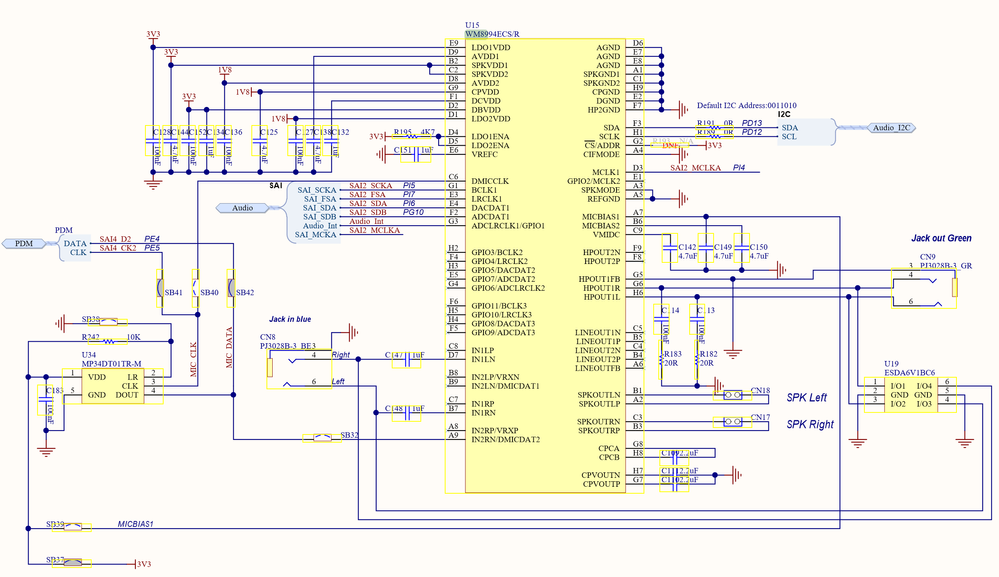Click the I2C harness heading
Image resolution: width=999 pixels, height=577 pixels.
click(784, 115)
